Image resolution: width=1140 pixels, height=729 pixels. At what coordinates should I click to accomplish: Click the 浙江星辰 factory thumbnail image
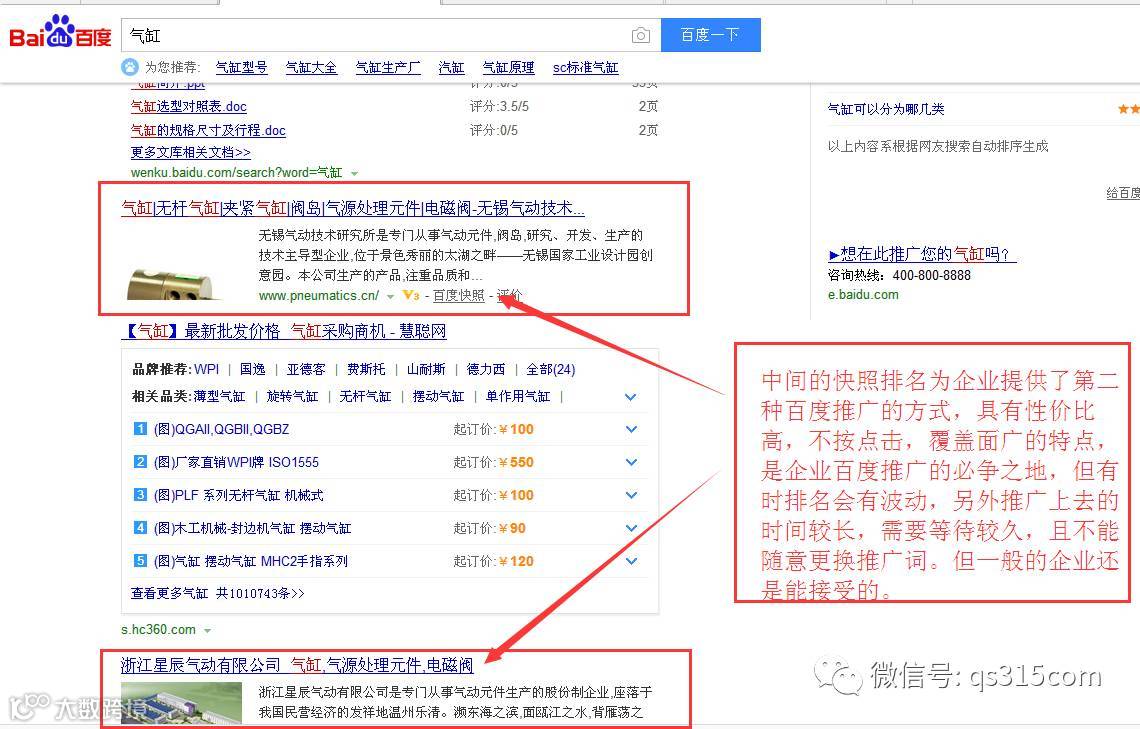coord(181,702)
